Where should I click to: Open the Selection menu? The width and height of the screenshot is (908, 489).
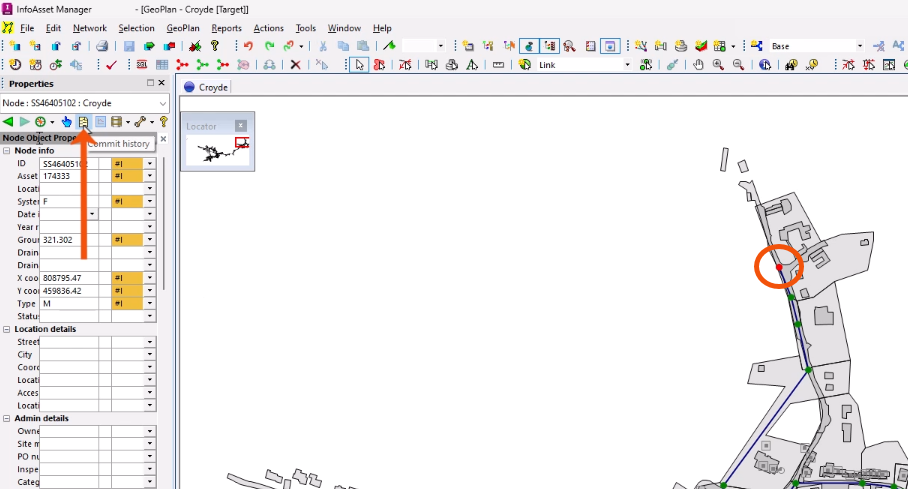point(136,28)
